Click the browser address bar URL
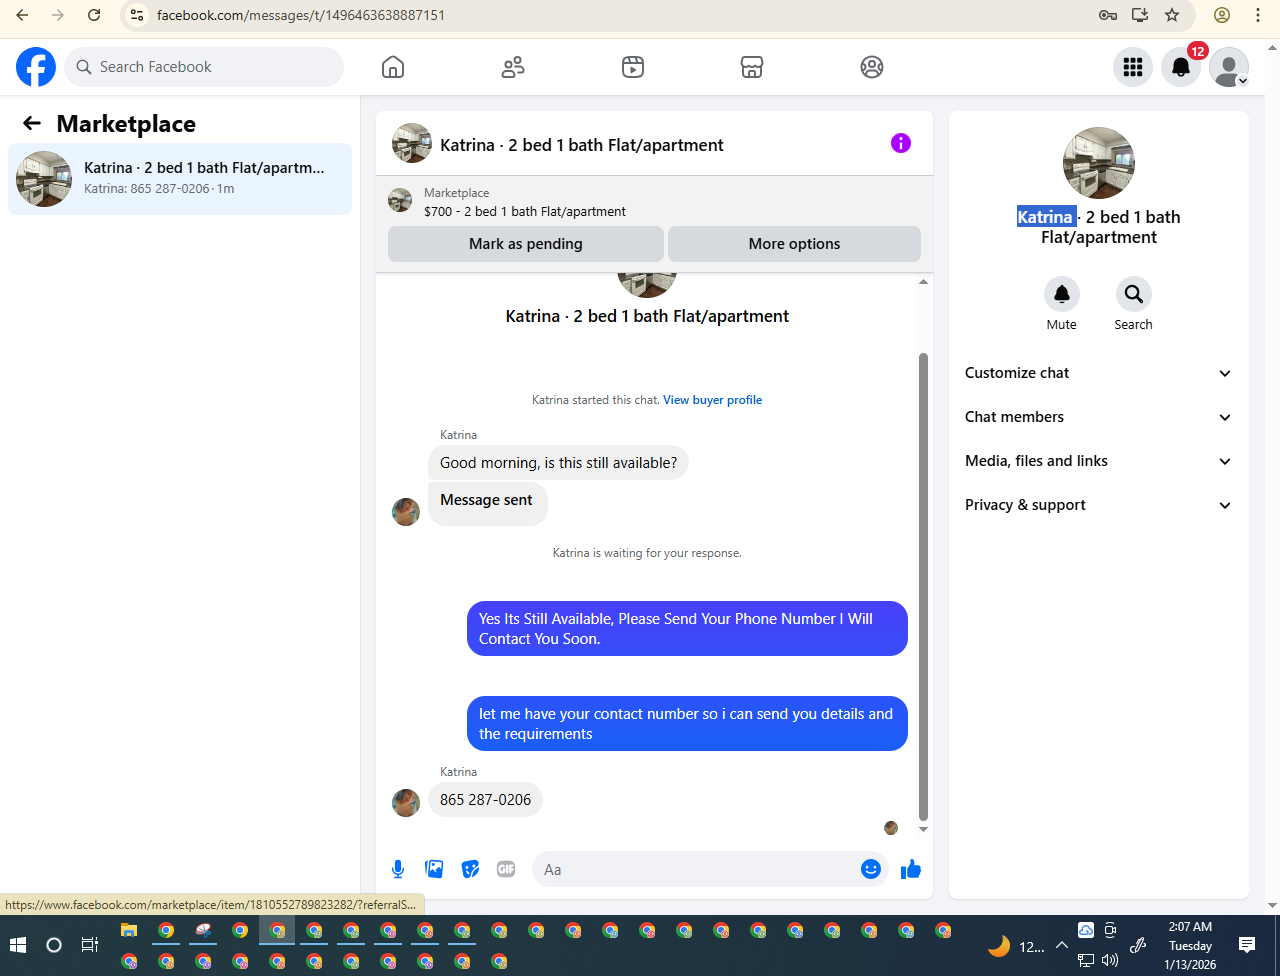This screenshot has height=976, width=1280. point(301,15)
